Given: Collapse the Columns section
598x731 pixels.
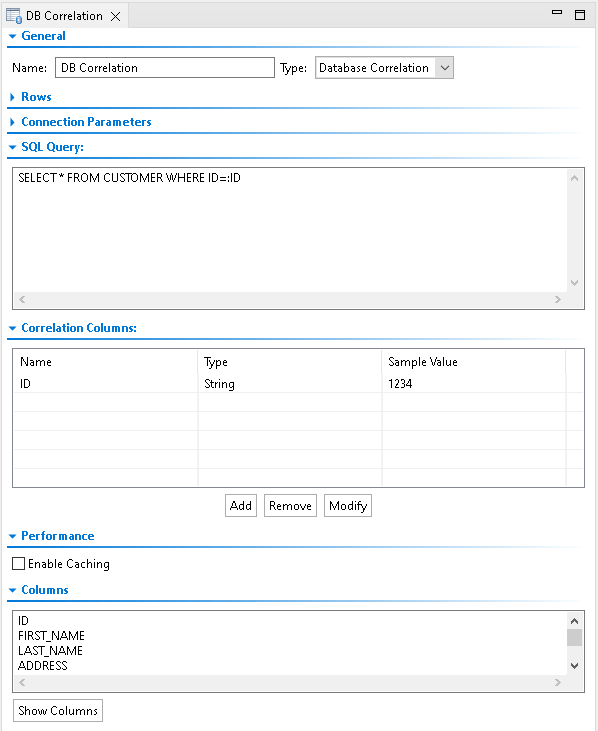Looking at the screenshot, I should coord(13,590).
